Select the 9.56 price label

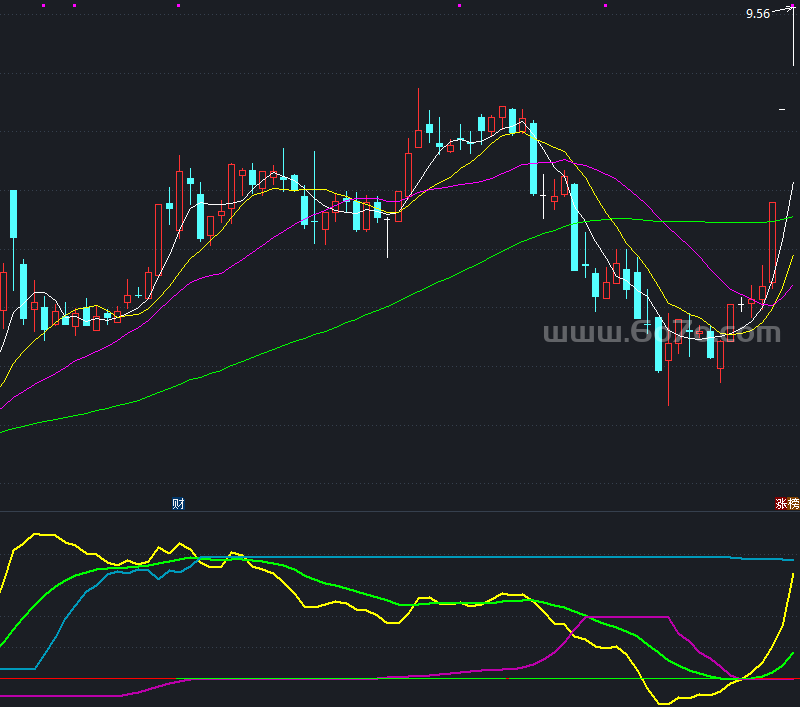tap(758, 14)
